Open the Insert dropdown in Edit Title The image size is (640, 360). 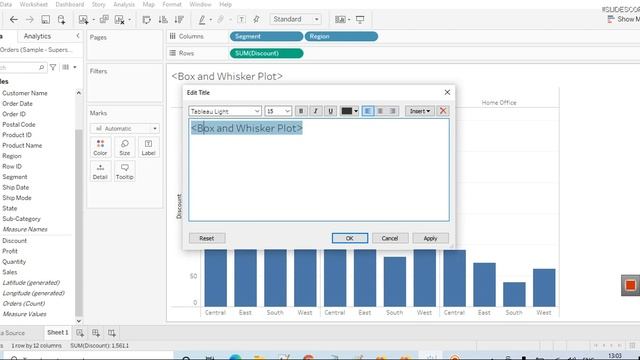pyautogui.click(x=420, y=111)
